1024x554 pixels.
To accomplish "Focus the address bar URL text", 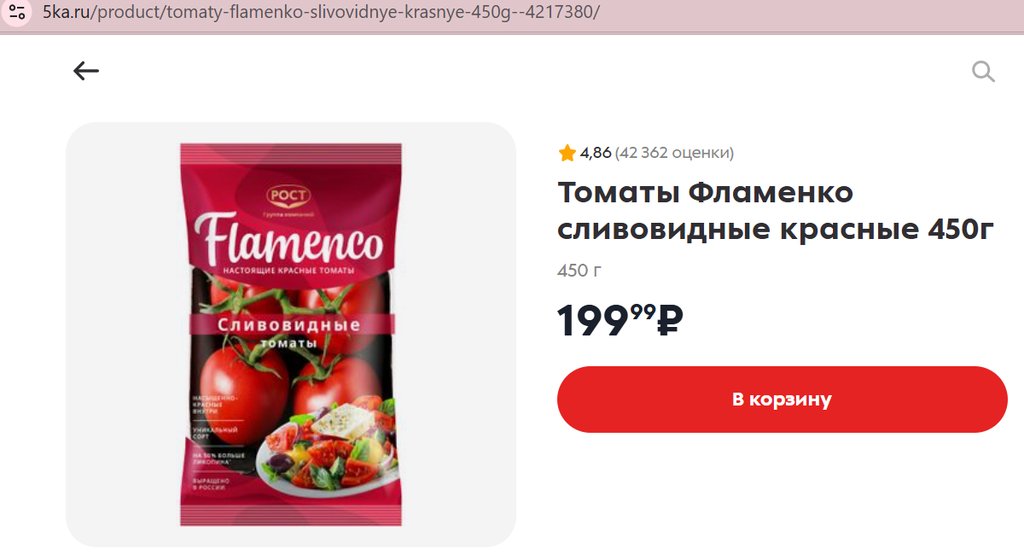I will point(321,12).
